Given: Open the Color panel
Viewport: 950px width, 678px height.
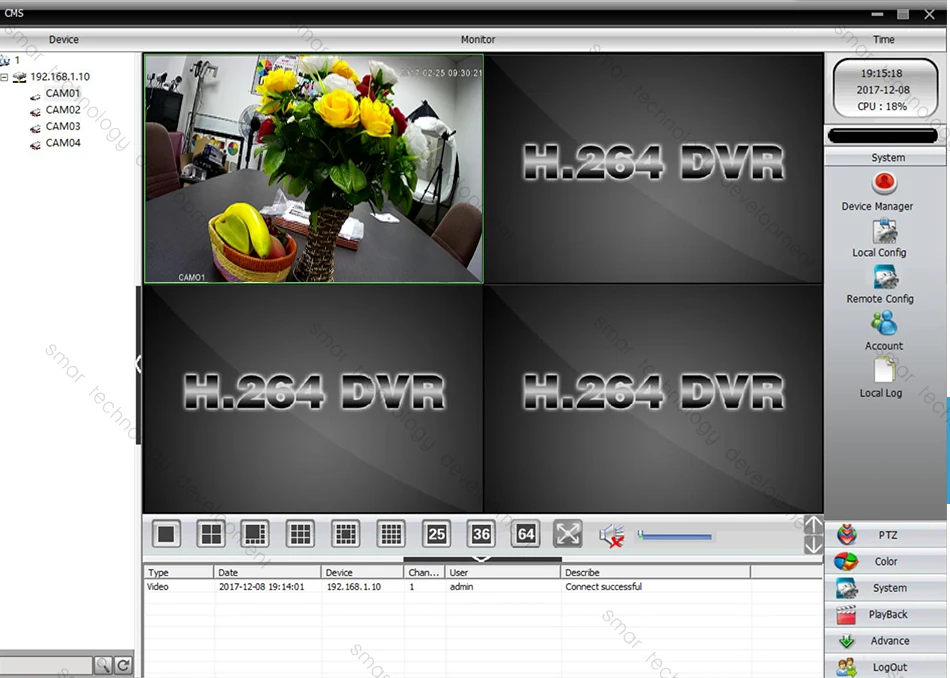Looking at the screenshot, I should 886,562.
